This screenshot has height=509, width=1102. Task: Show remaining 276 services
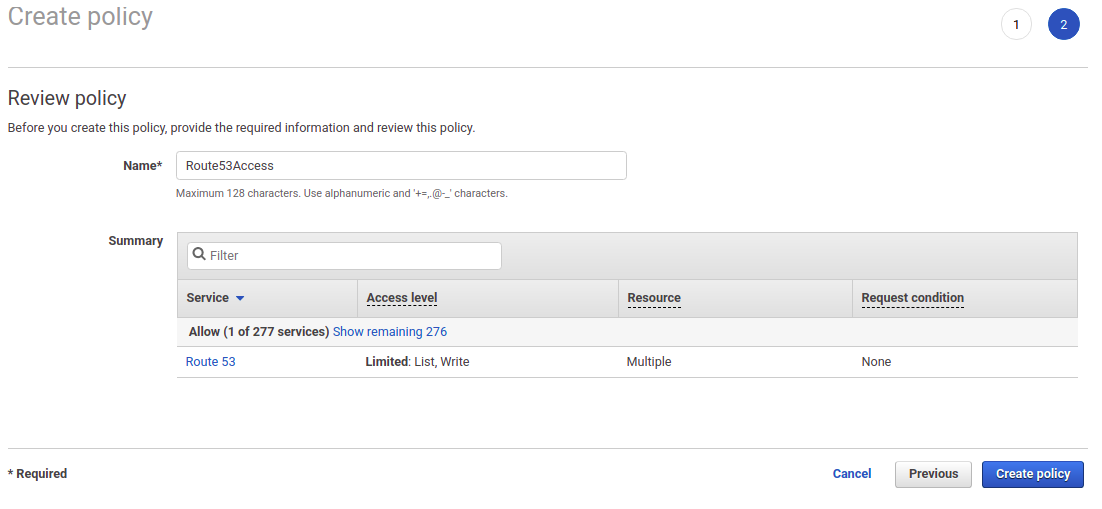pyautogui.click(x=389, y=331)
